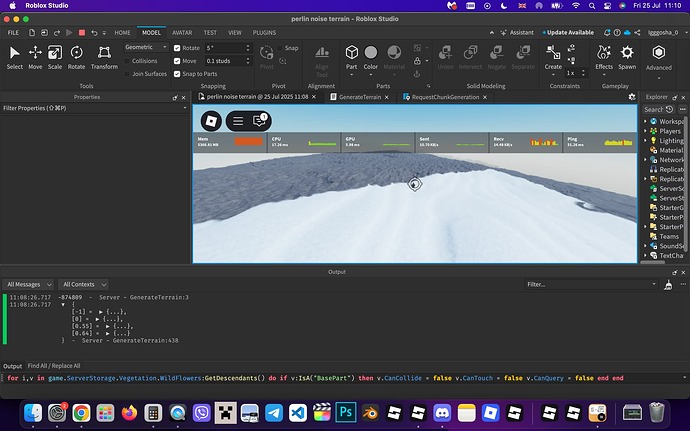Image resolution: width=690 pixels, height=431 pixels.
Task: Open viewport settings gear
Action: [632, 97]
